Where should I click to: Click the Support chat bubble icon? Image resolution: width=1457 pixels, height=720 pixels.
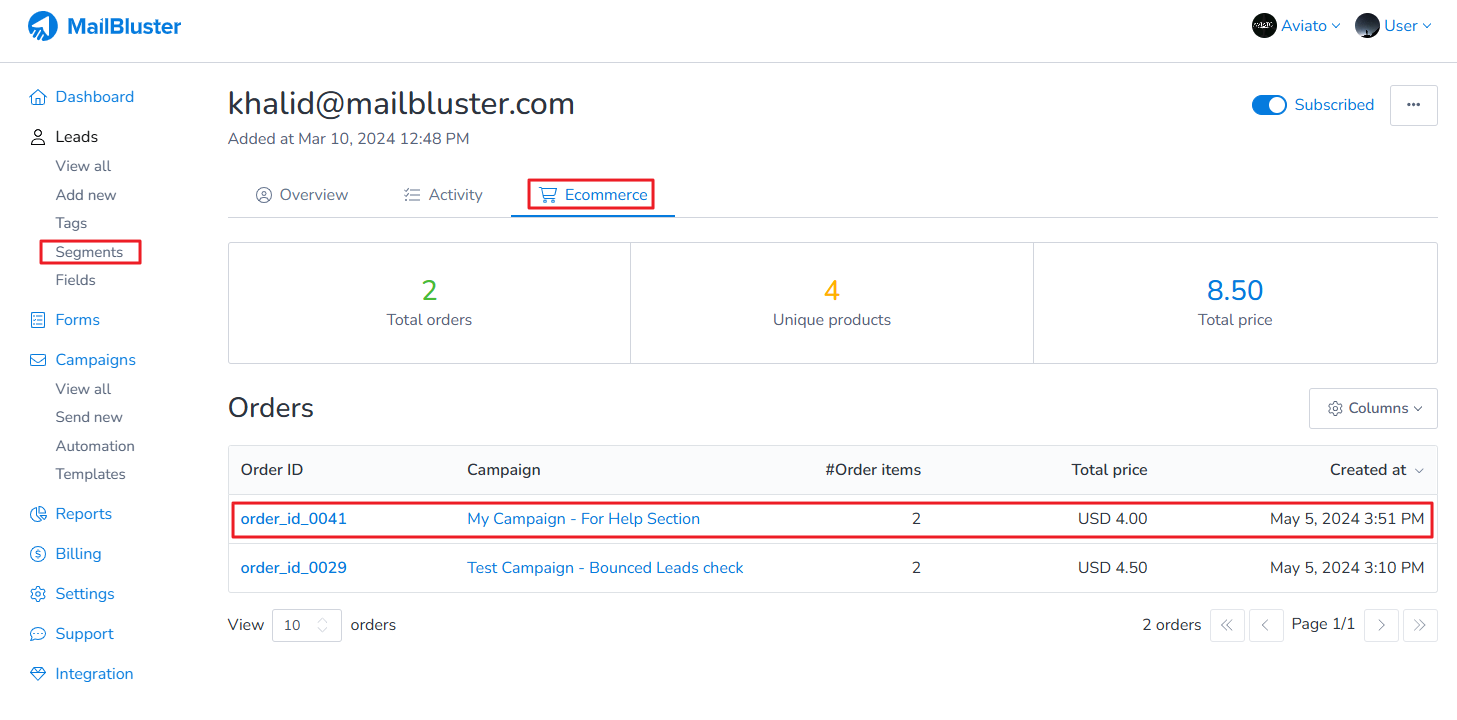point(38,634)
